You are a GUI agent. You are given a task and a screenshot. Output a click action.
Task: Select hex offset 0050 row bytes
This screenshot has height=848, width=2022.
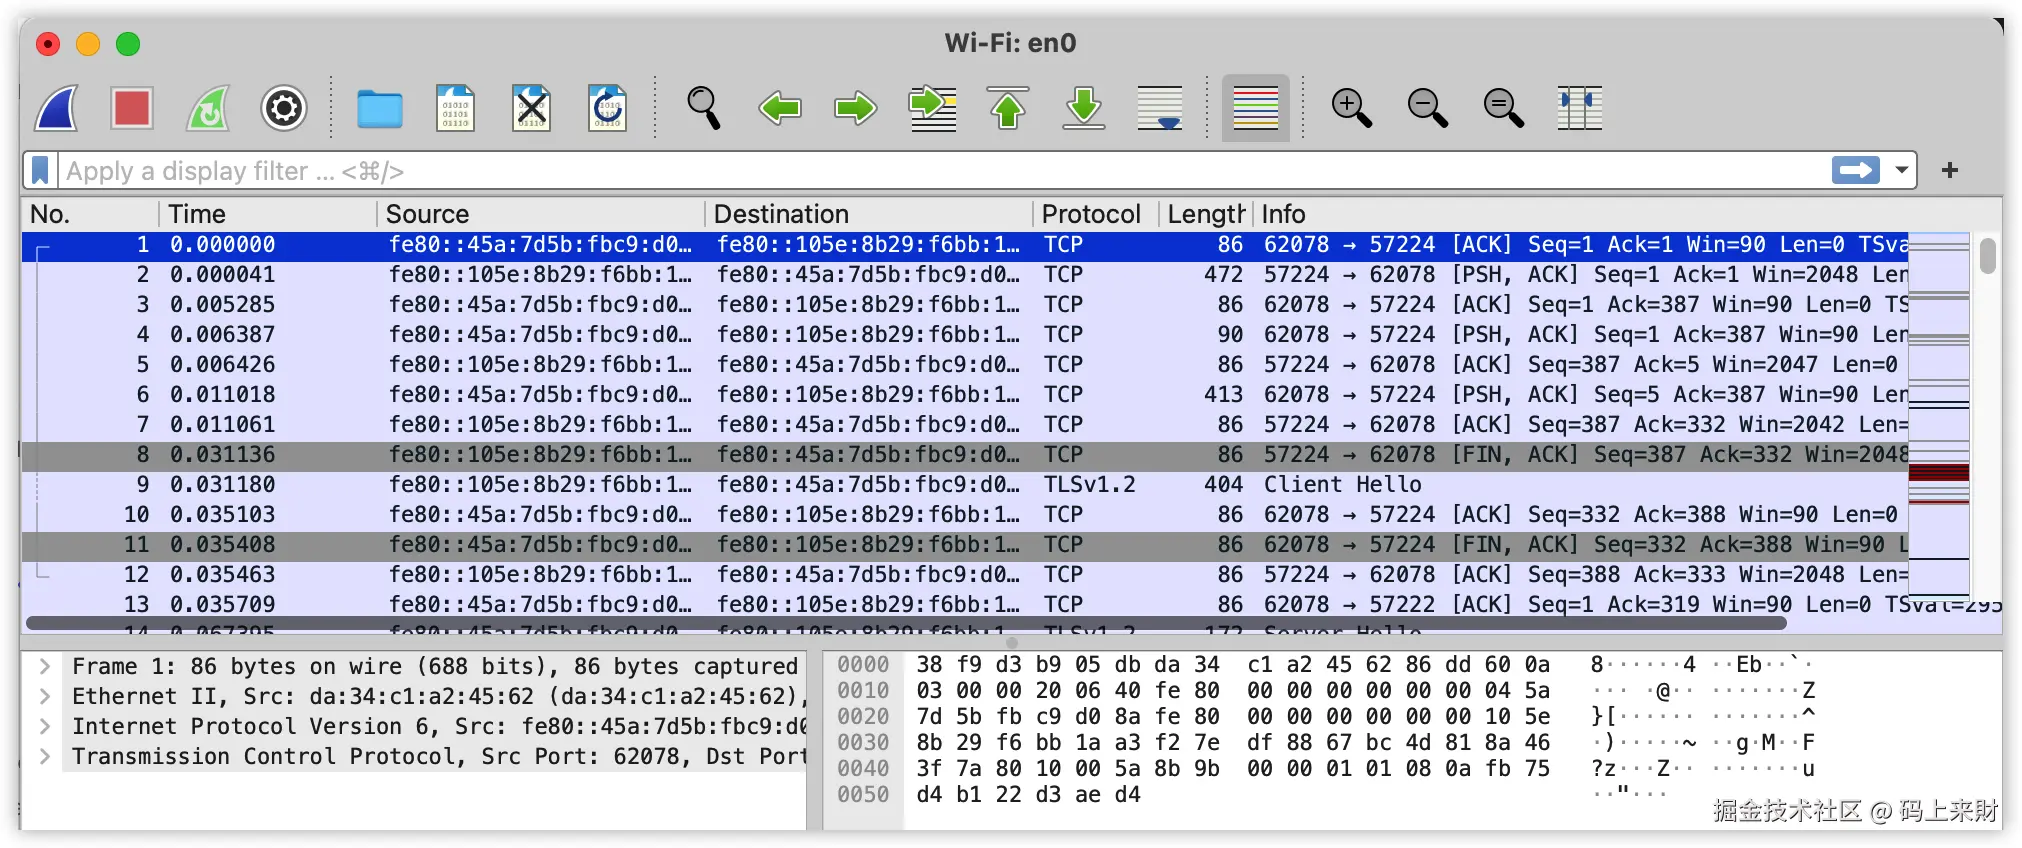click(x=1028, y=795)
